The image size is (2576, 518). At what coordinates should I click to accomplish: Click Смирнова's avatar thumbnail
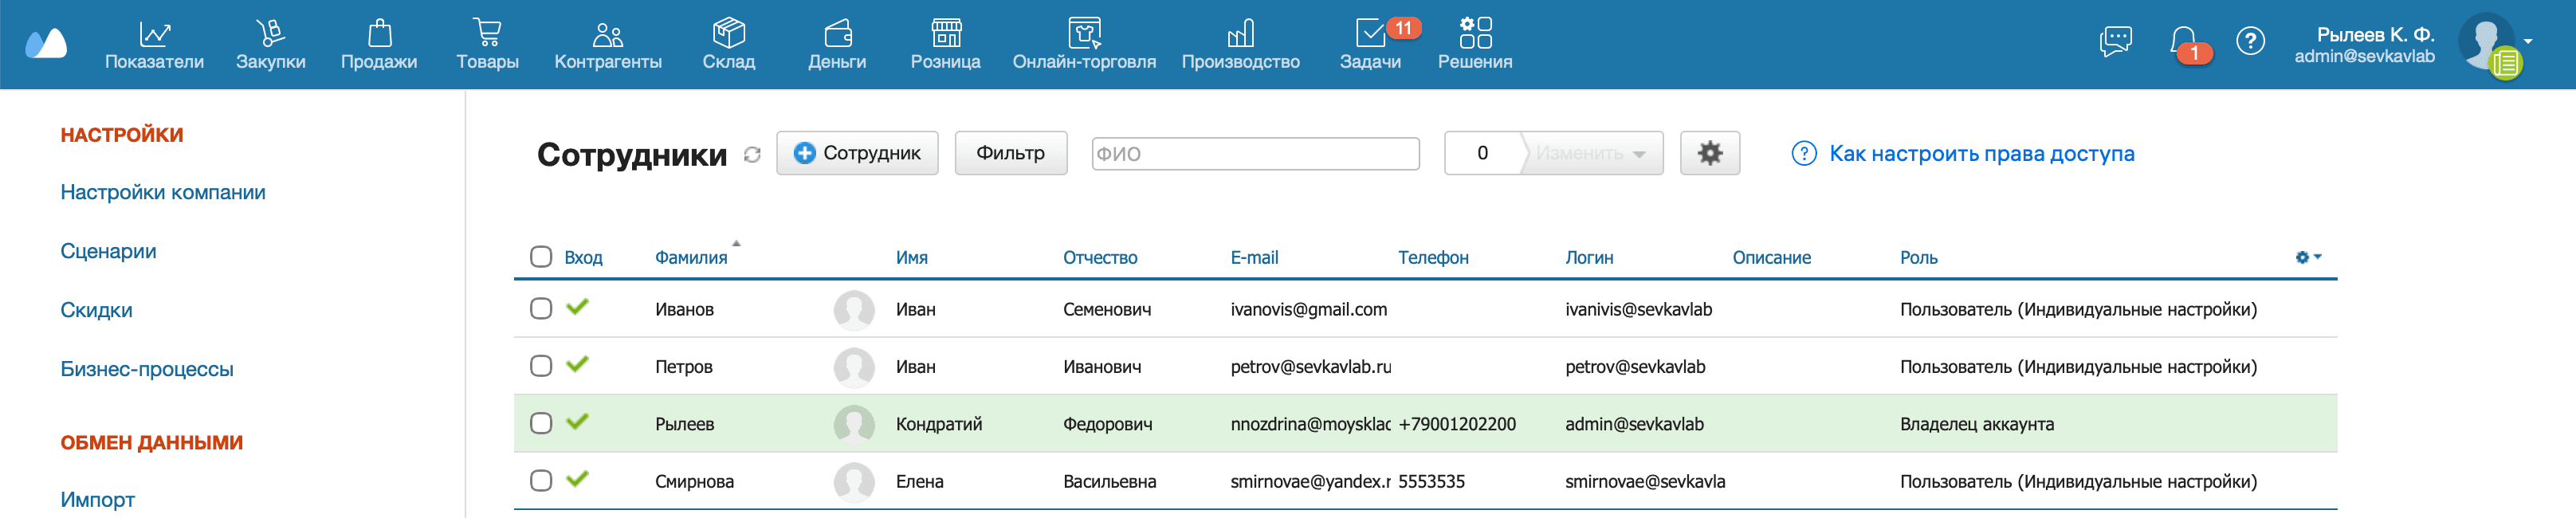tap(854, 481)
